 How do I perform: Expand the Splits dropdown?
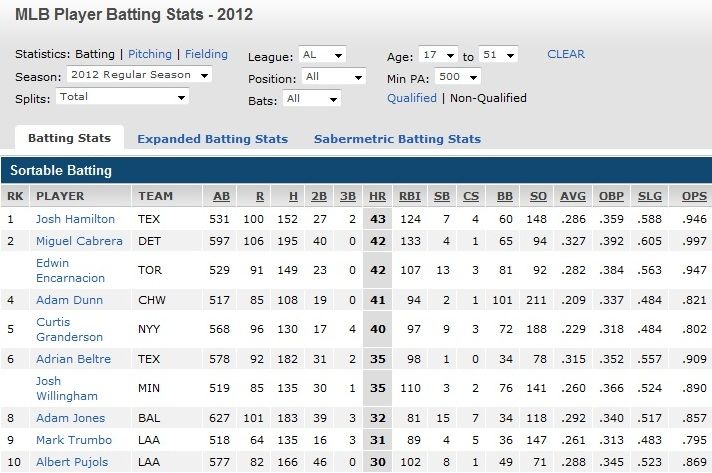tap(122, 97)
